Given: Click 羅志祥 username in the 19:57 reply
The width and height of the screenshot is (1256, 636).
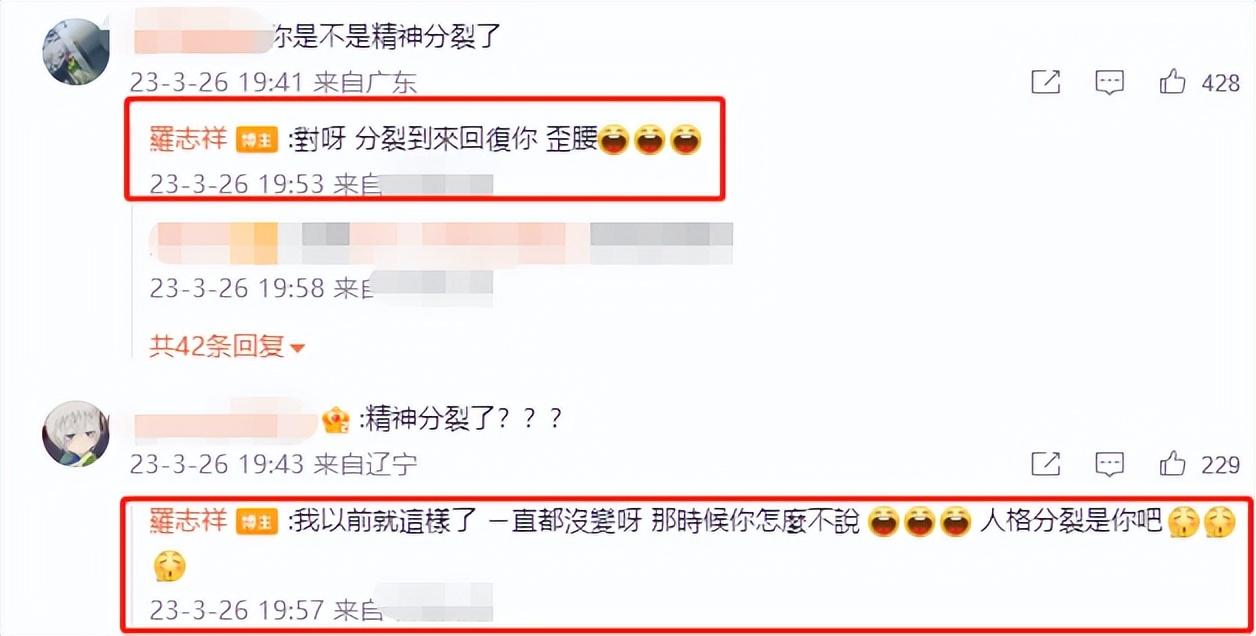Looking at the screenshot, I should coord(189,522).
